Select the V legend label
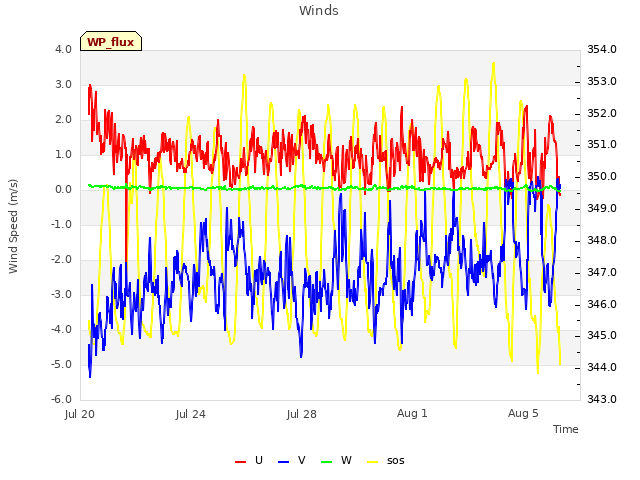Viewport: 640px width, 480px height. tap(301, 460)
